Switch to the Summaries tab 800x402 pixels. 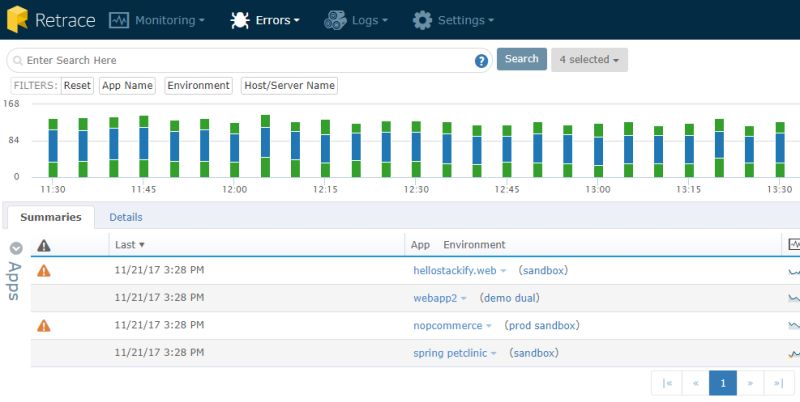(x=51, y=217)
